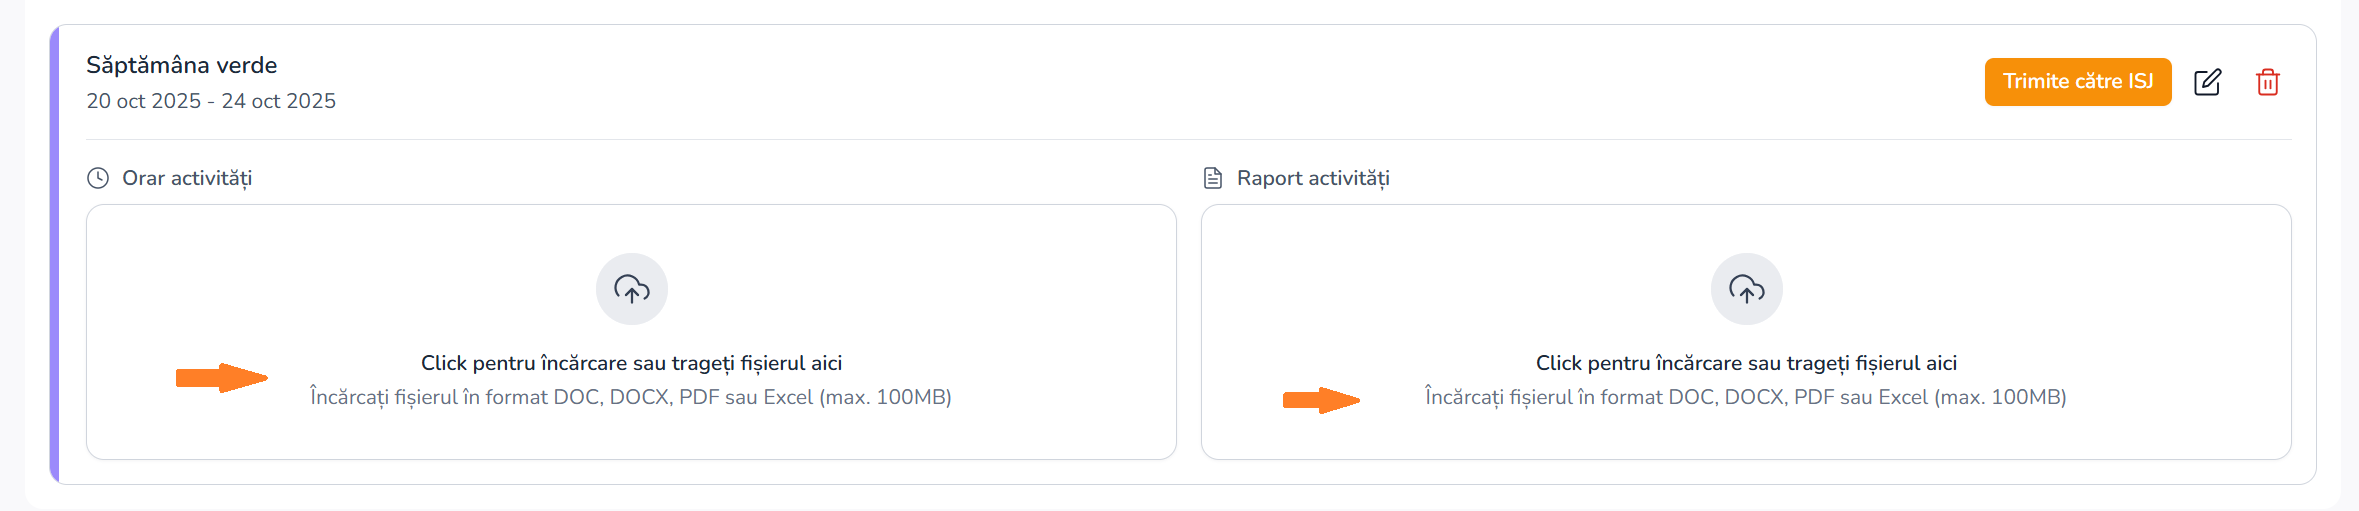Click "Click pentru încărcare" text under Raport activități

(1746, 363)
